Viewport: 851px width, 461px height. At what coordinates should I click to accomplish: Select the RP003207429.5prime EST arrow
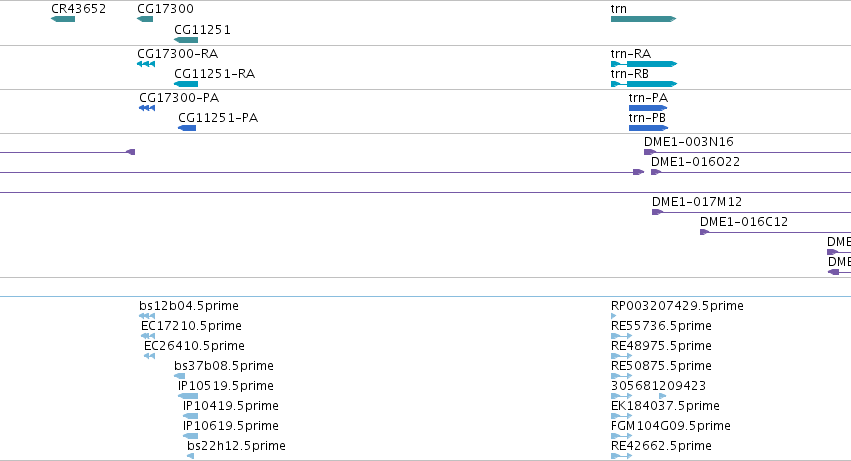tap(613, 316)
